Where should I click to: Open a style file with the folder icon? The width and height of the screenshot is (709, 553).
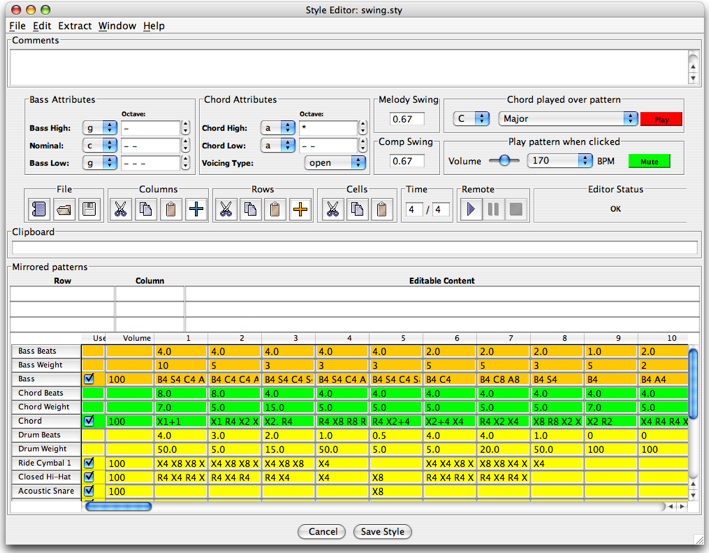pos(65,209)
